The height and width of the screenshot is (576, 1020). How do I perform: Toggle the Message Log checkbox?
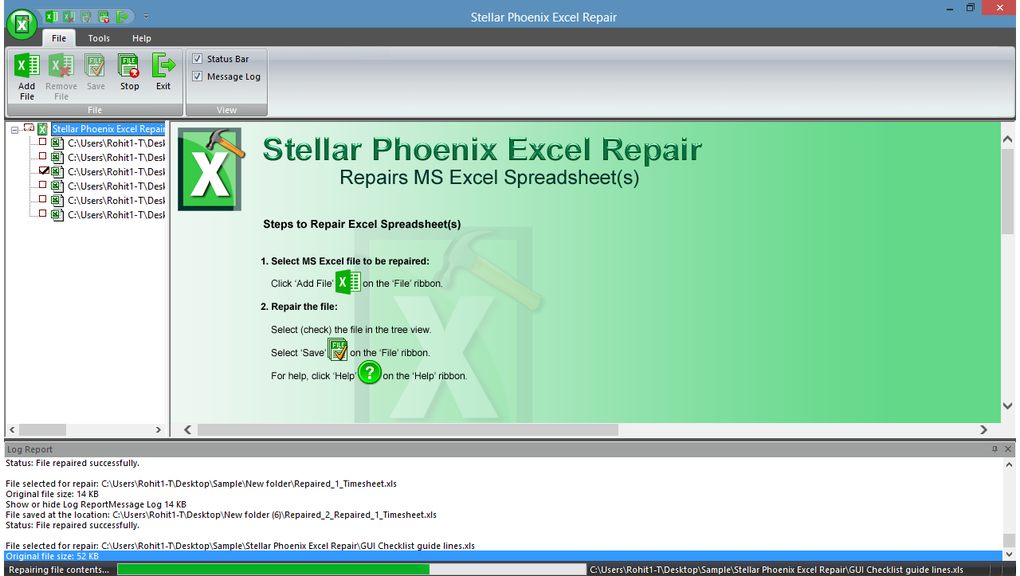coord(197,76)
